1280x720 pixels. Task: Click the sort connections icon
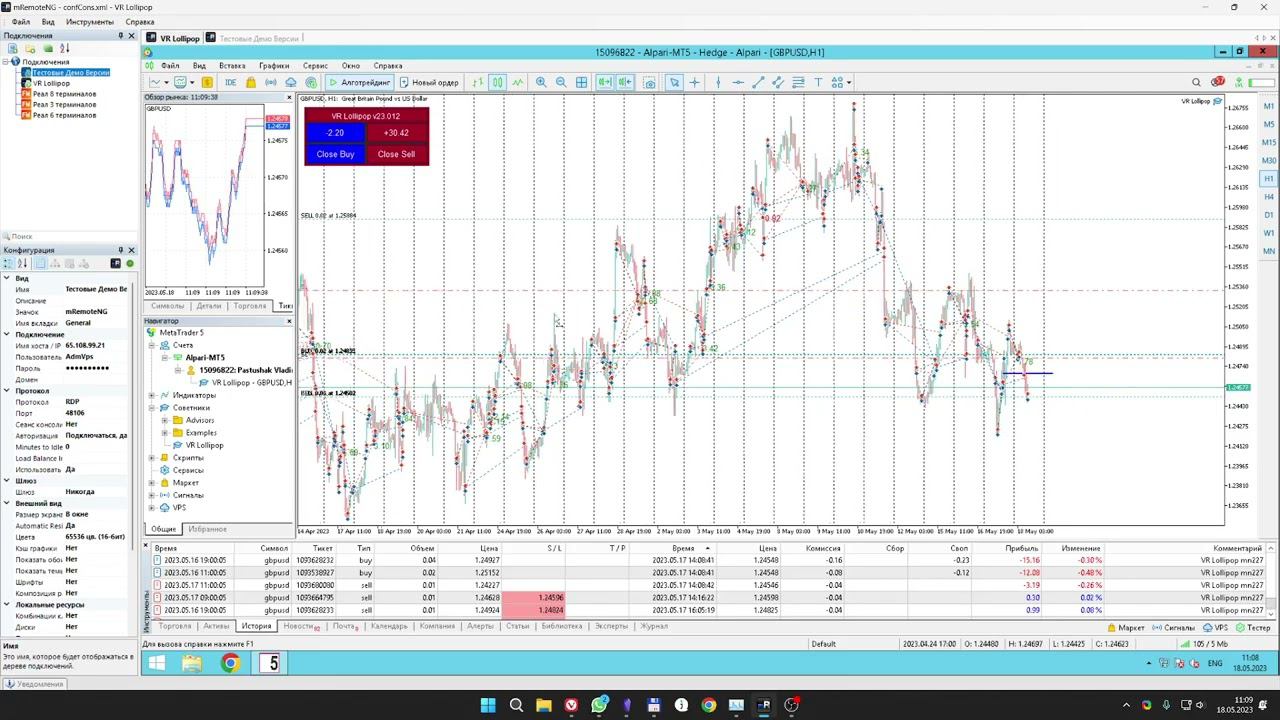pos(64,48)
